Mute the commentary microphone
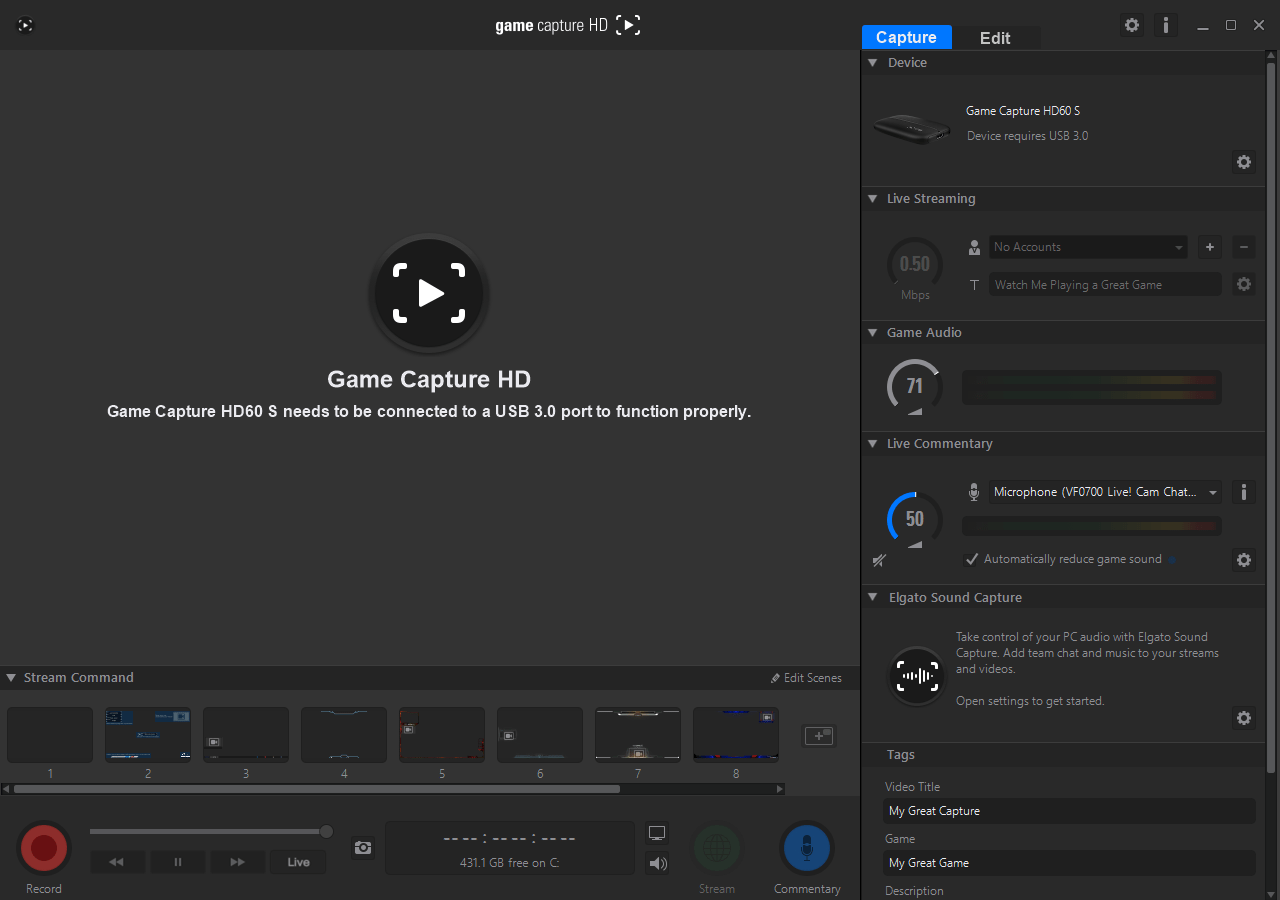 (878, 560)
